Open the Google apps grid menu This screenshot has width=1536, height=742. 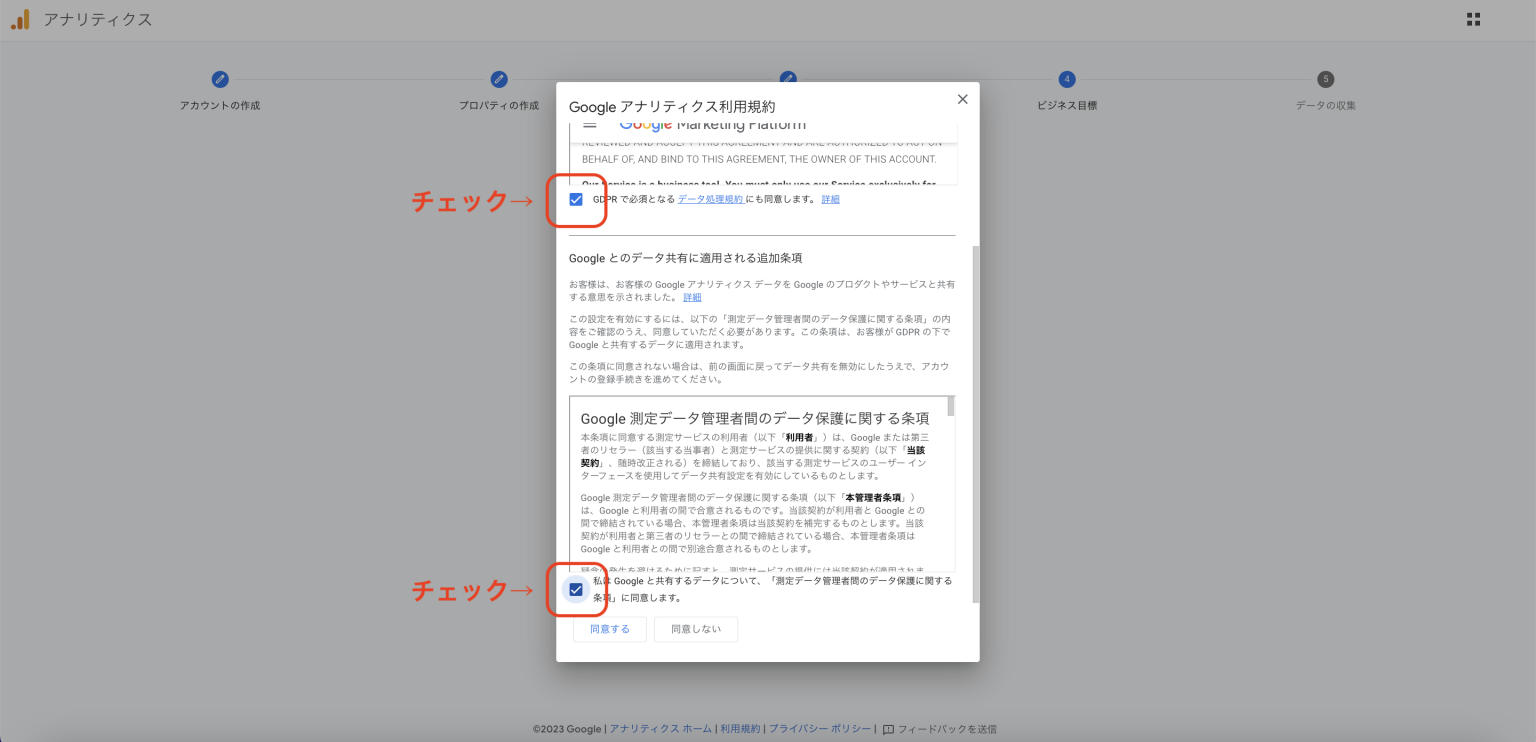1473,18
